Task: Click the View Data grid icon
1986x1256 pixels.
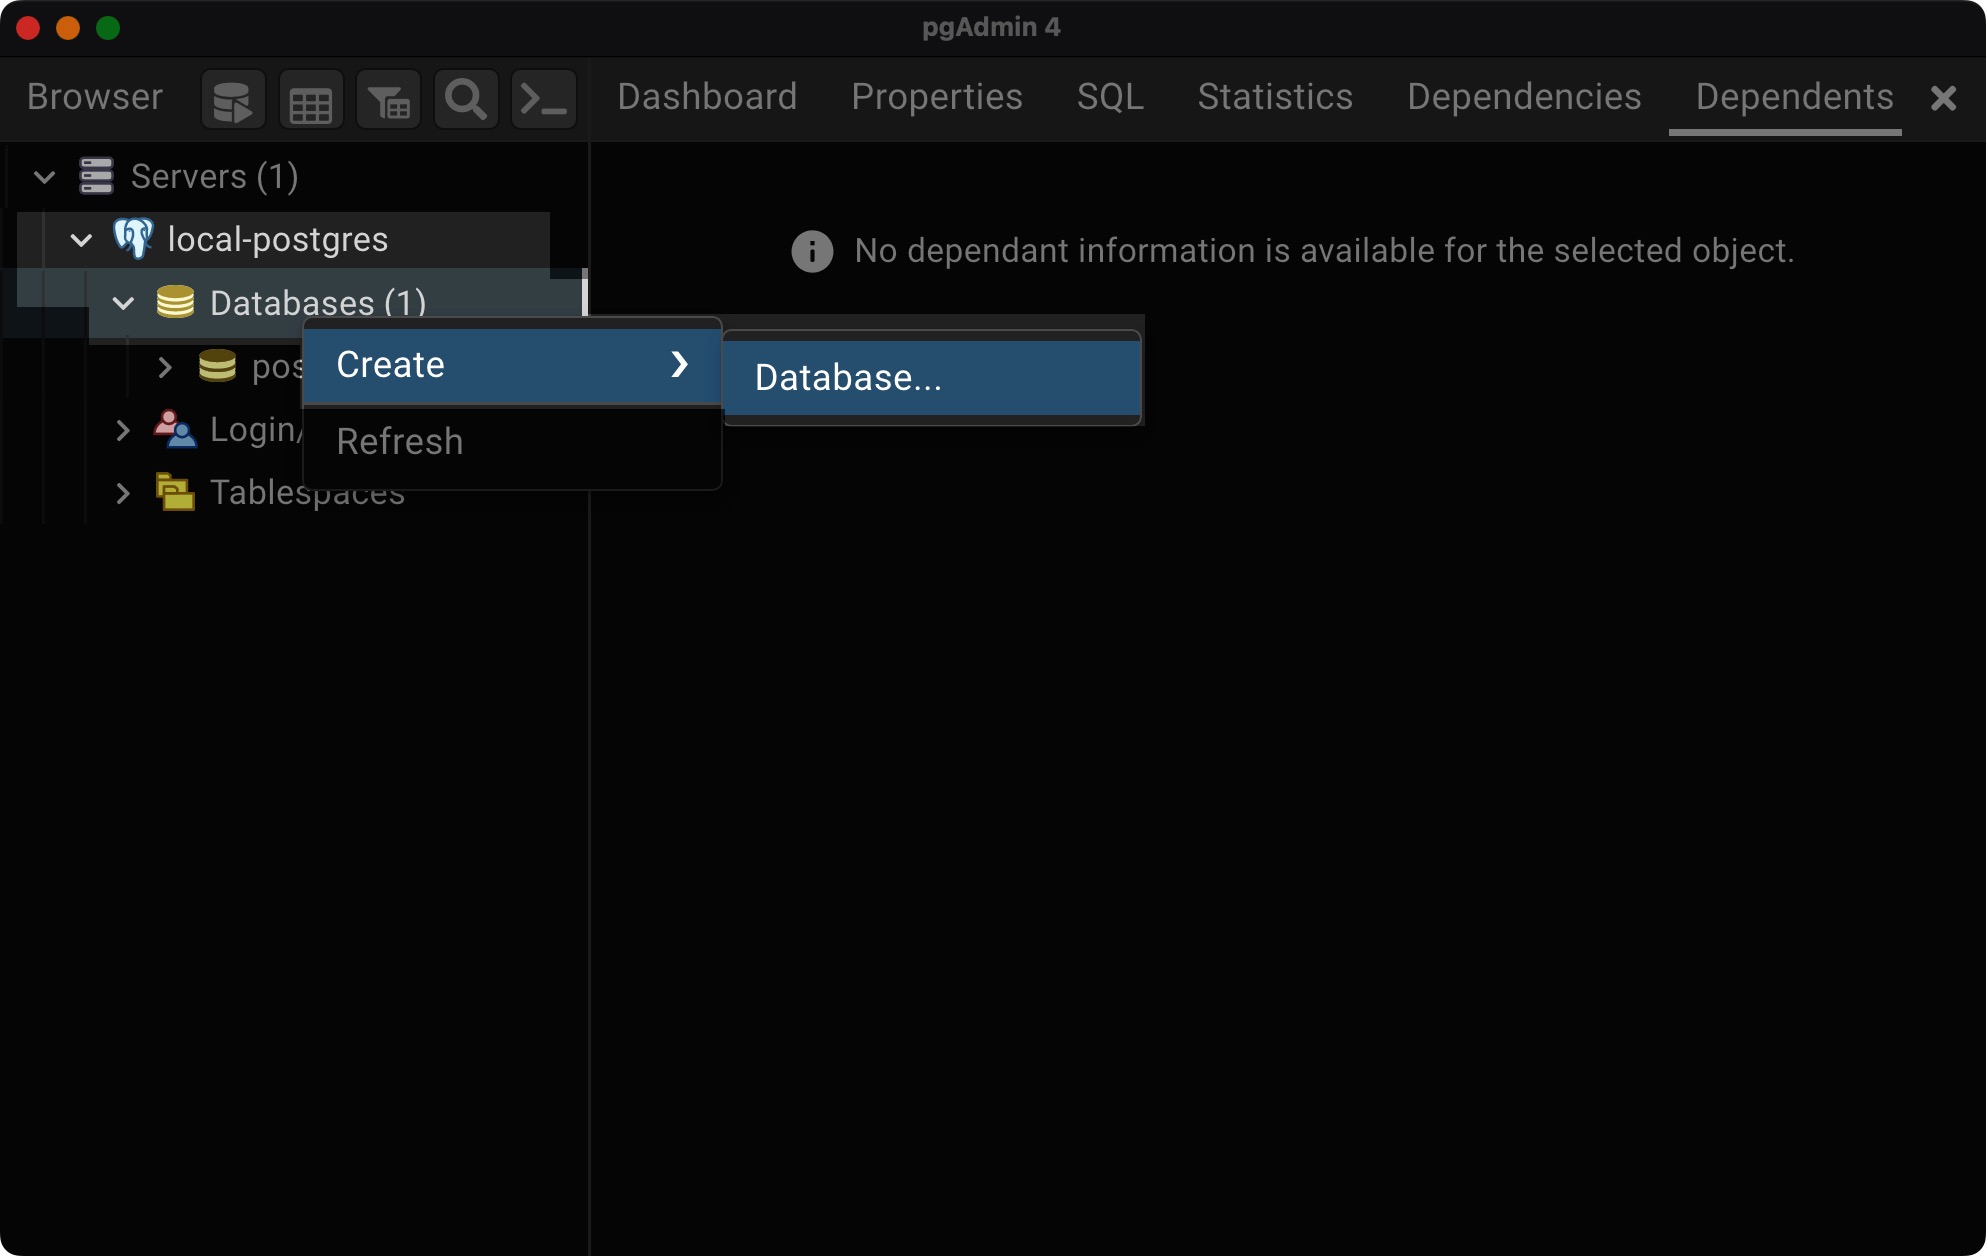Action: pos(310,100)
